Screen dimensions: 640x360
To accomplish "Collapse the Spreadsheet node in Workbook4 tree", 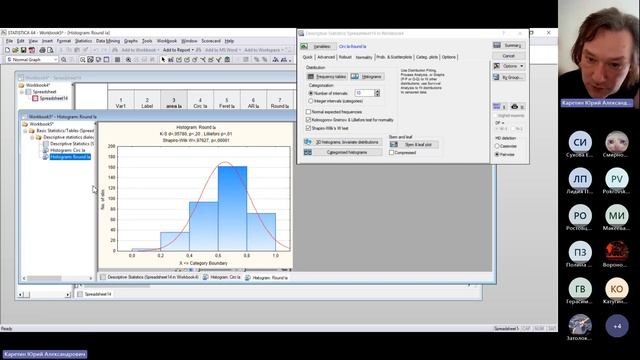I will [22, 92].
